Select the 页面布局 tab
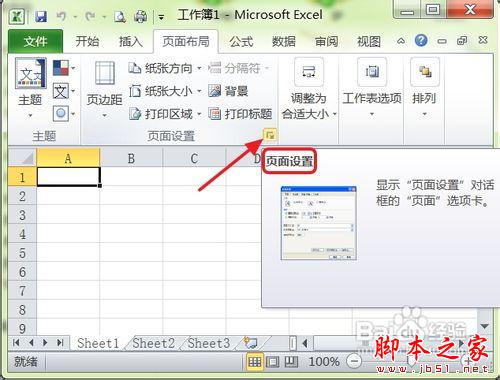This screenshot has width=500, height=380. (186, 42)
